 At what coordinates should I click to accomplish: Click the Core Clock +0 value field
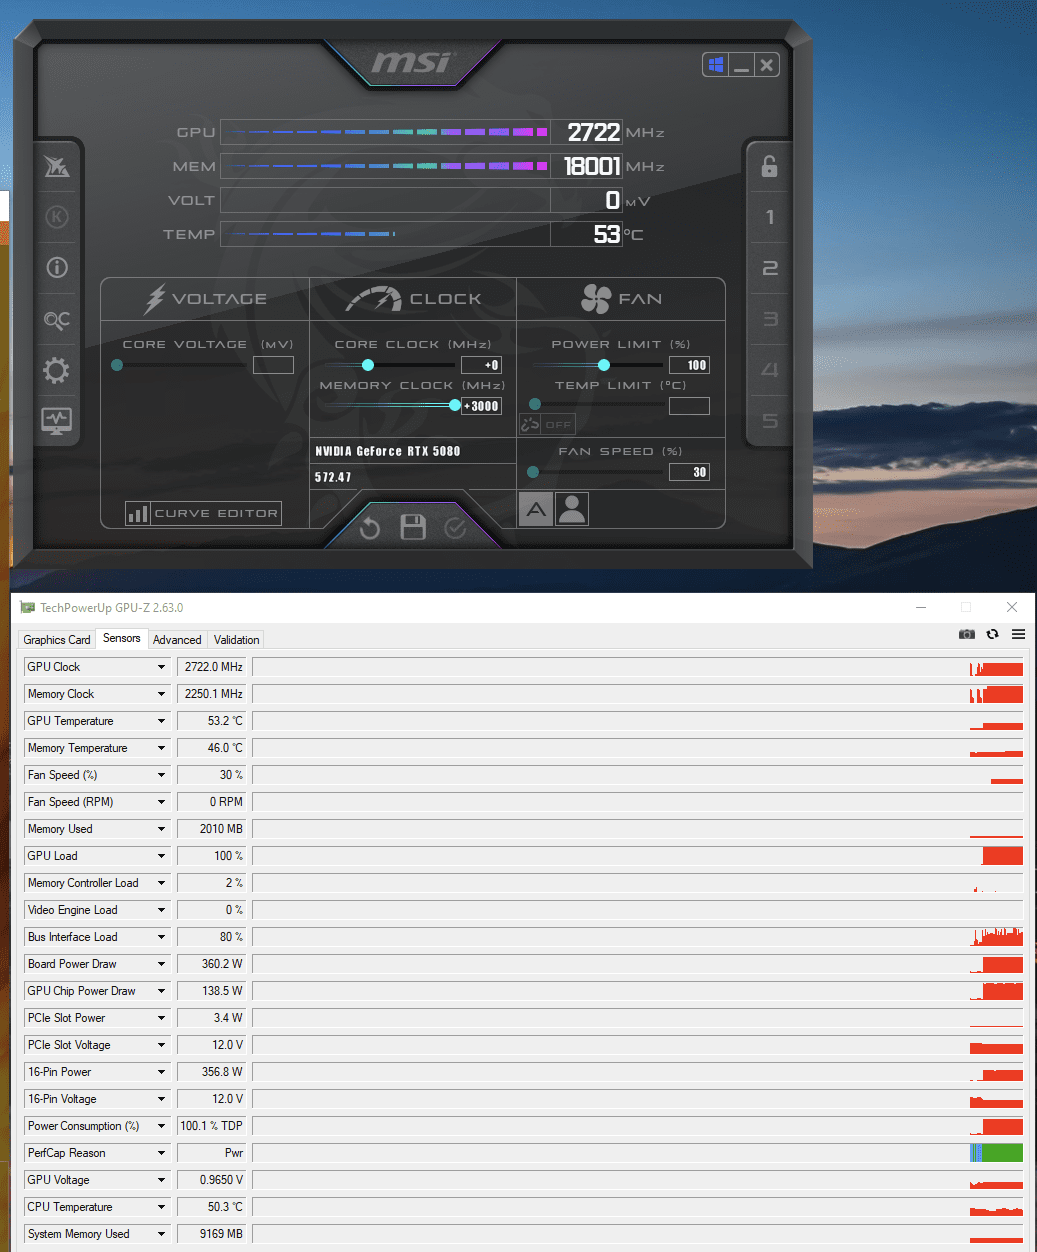481,365
